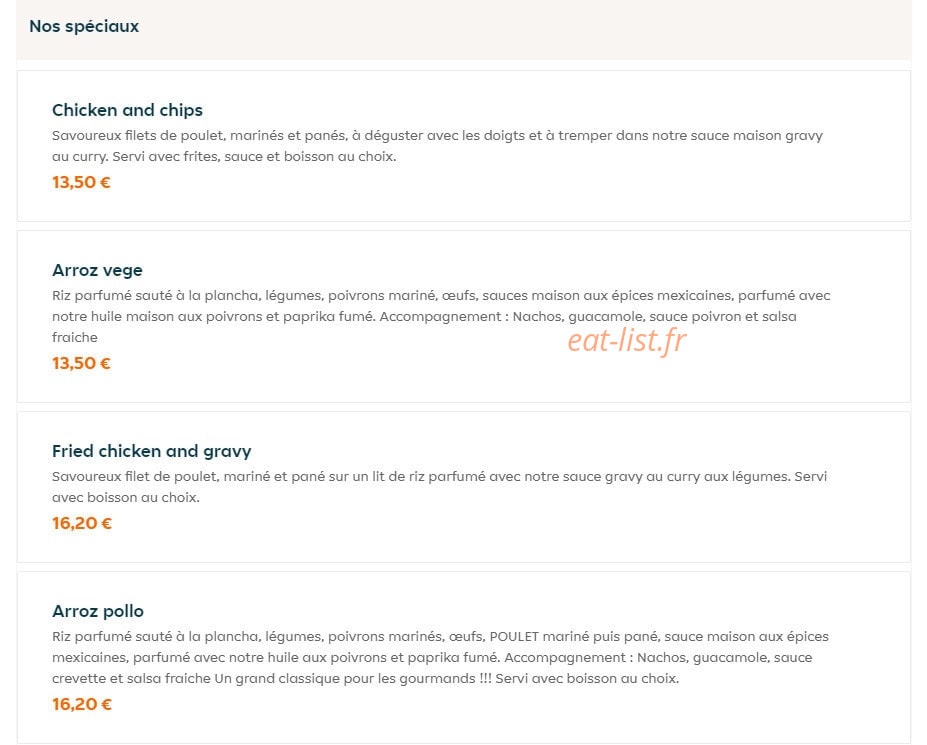This screenshot has height=745, width=927.
Task: Select the Arroz vege price 13,50 €
Action: click(81, 363)
